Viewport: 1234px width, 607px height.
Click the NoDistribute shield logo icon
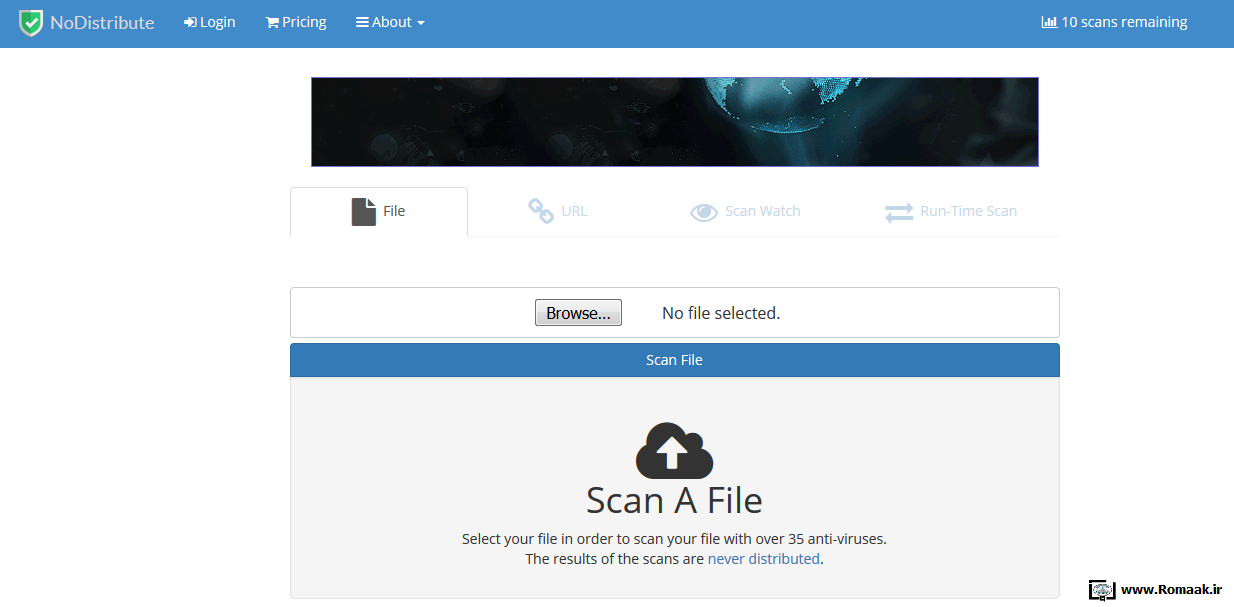click(x=31, y=22)
